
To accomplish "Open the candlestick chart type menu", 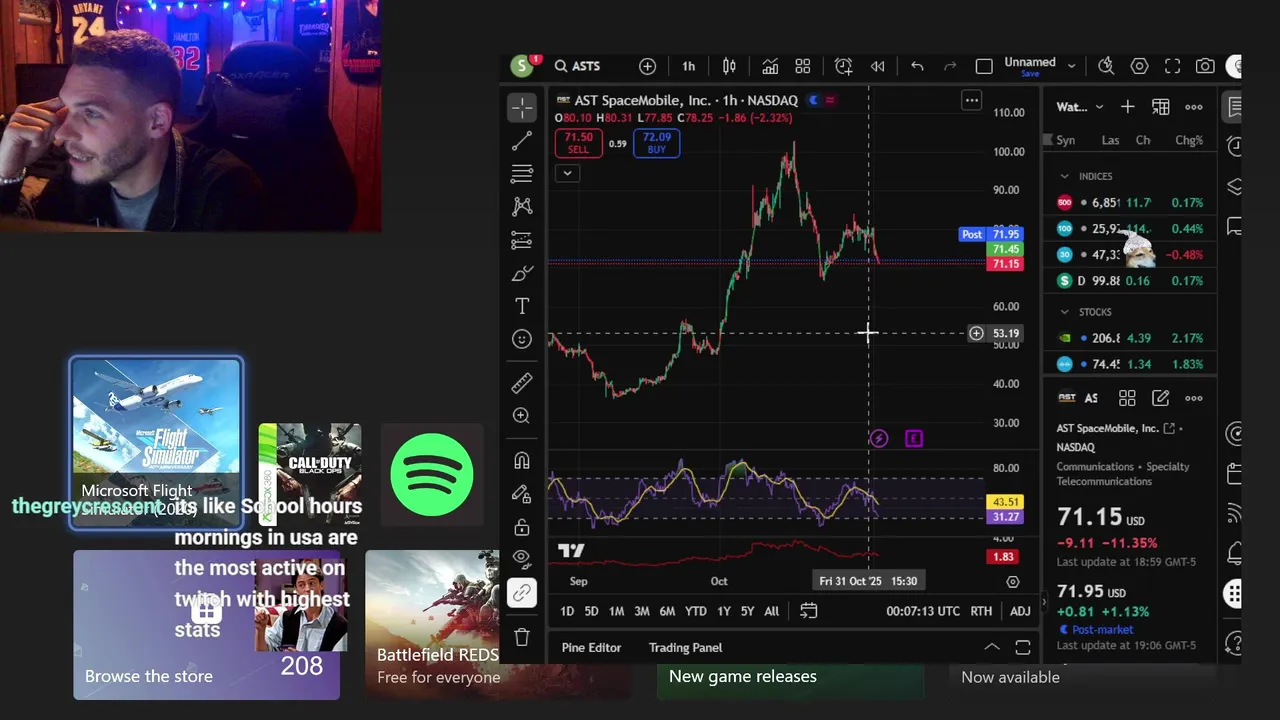I will click(x=729, y=66).
